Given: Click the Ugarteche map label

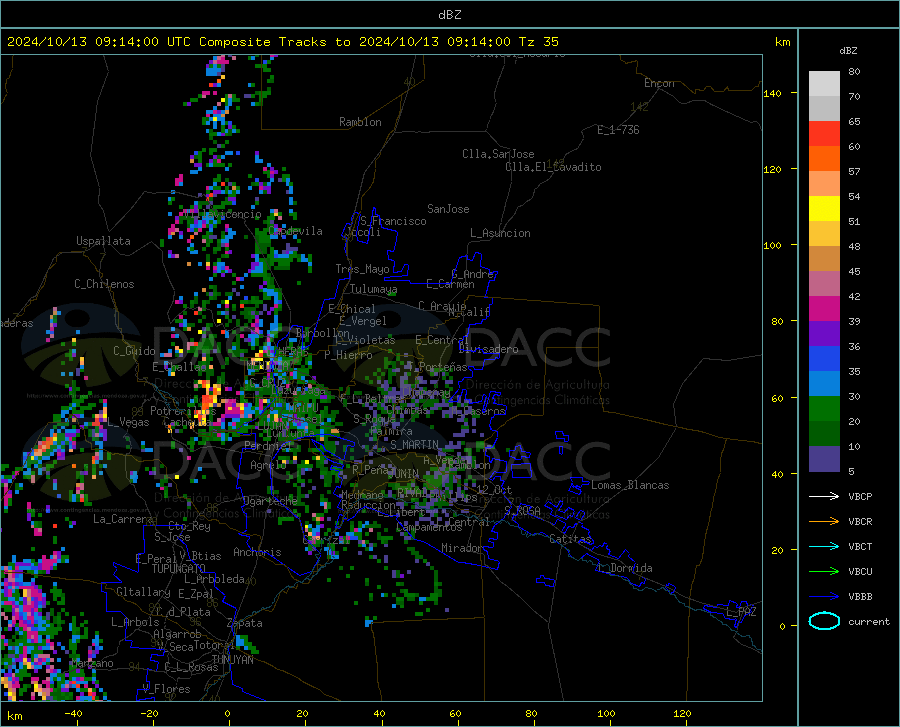Looking at the screenshot, I should [270, 500].
